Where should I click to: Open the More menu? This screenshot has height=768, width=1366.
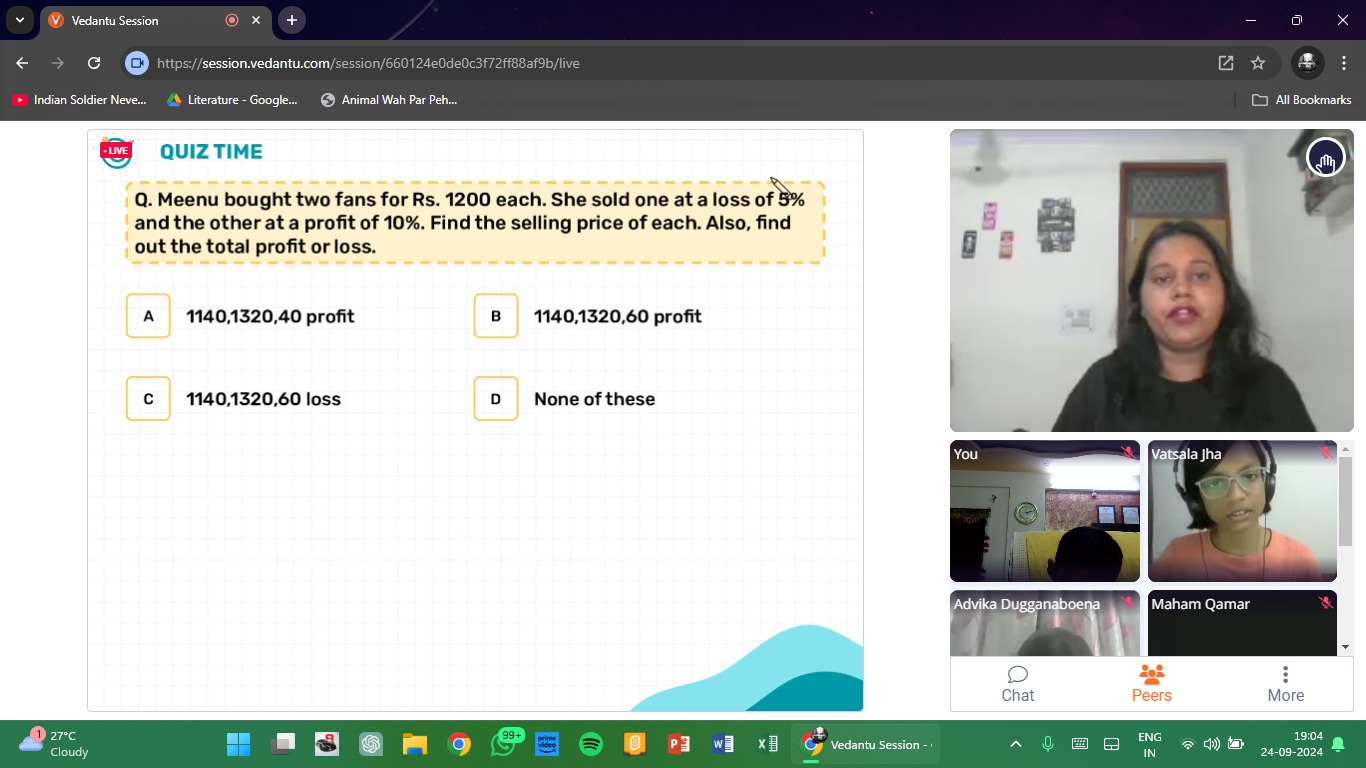click(x=1286, y=684)
